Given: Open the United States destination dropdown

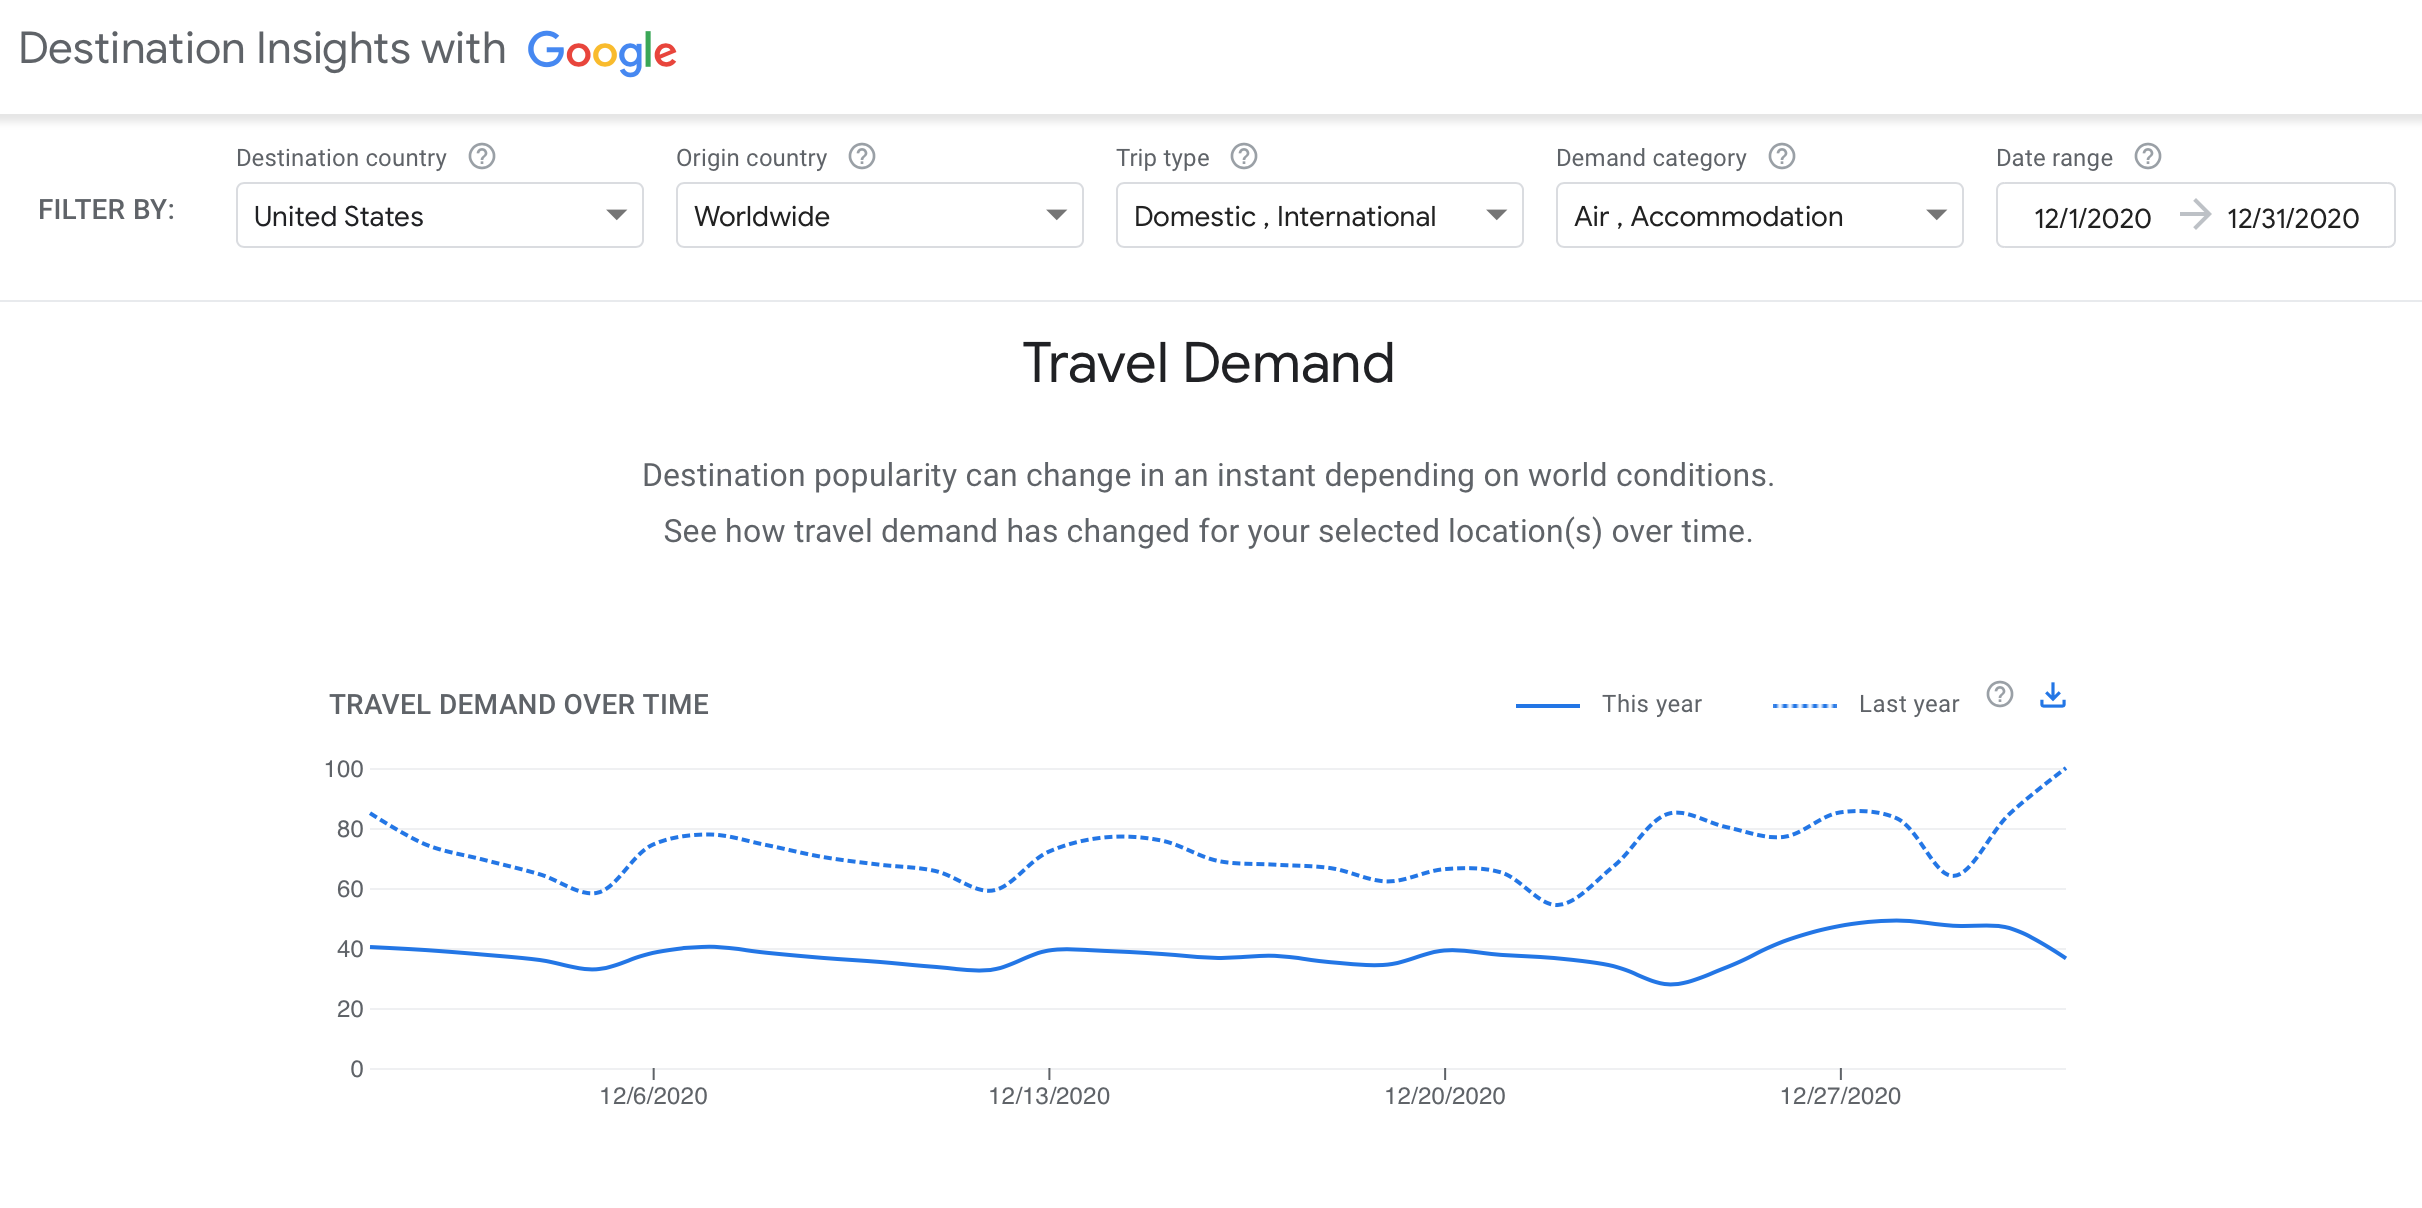Looking at the screenshot, I should [440, 216].
